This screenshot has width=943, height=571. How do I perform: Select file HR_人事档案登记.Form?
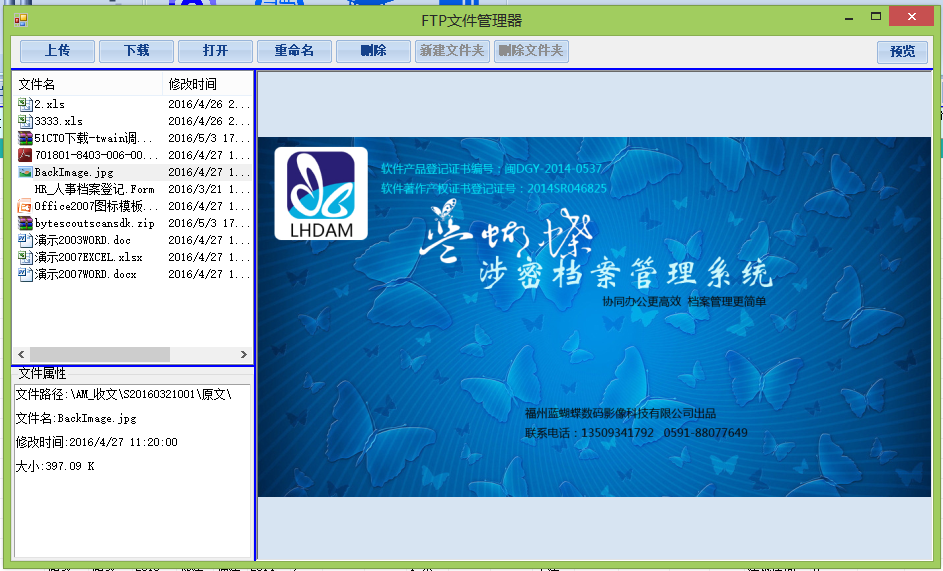[94, 189]
